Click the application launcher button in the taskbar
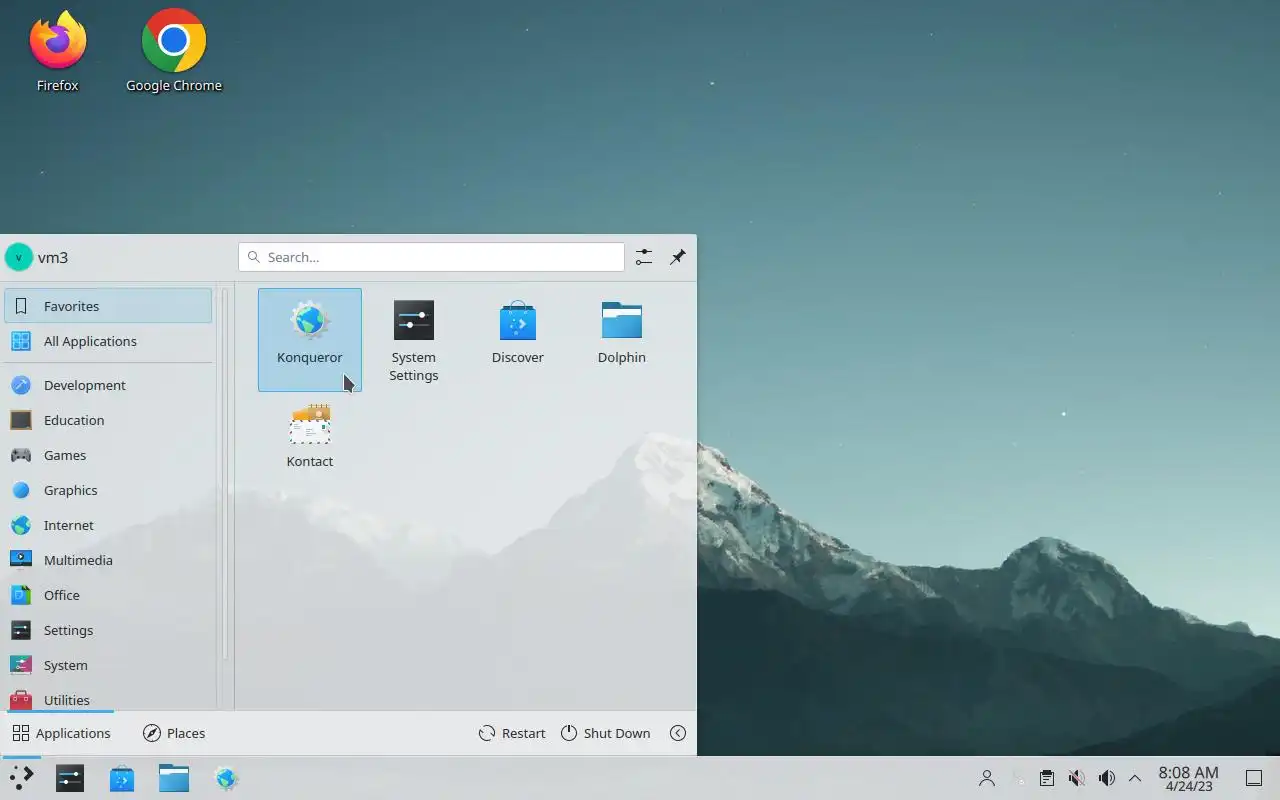The image size is (1280, 800). (21, 778)
